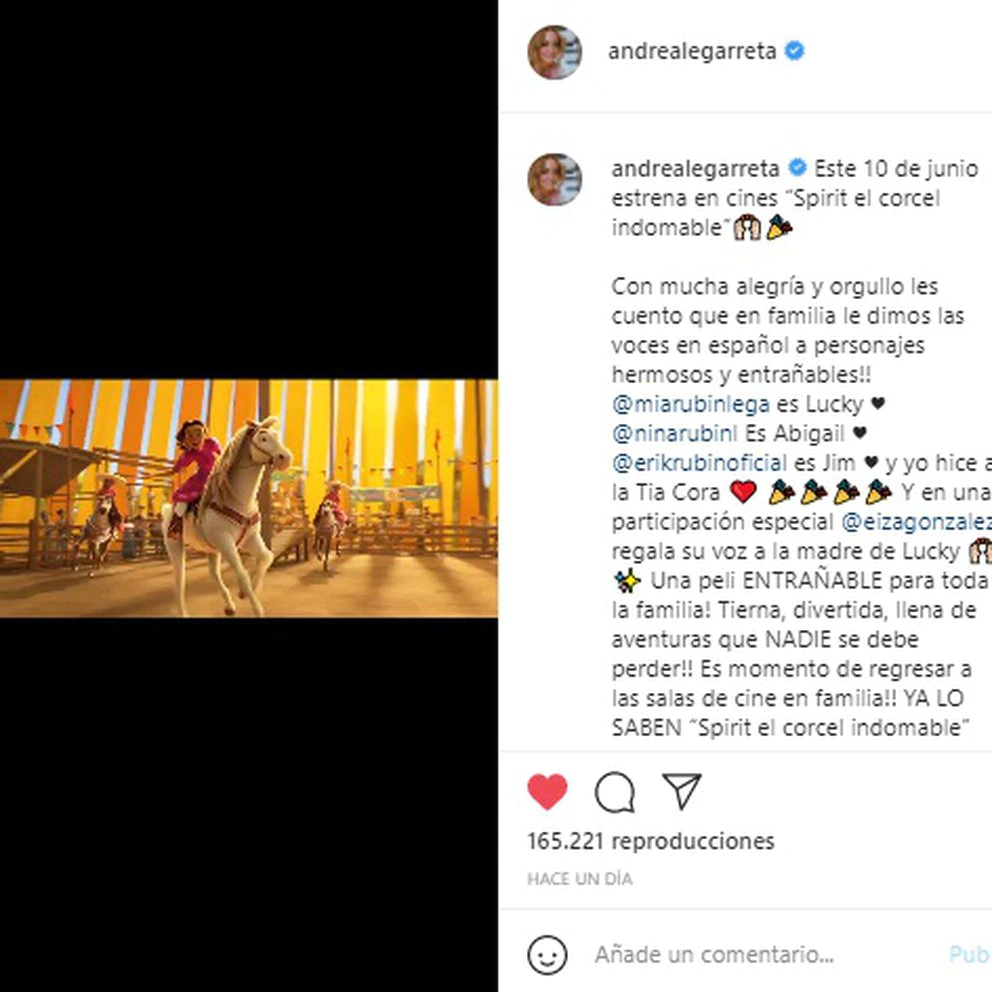View the 165.221 reproducciones count
The image size is (992, 992).
[x=651, y=841]
